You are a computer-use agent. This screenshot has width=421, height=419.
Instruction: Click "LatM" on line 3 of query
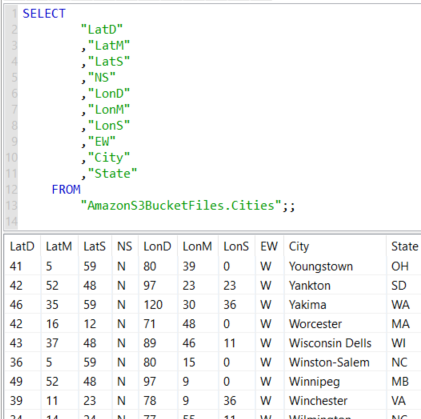[109, 46]
